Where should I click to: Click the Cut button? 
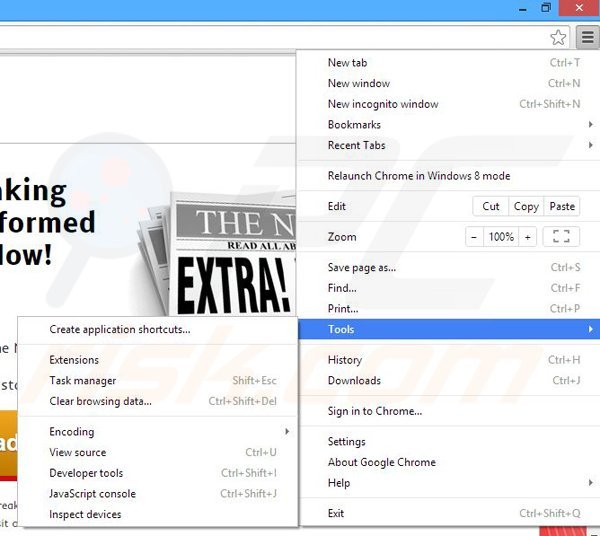(491, 206)
